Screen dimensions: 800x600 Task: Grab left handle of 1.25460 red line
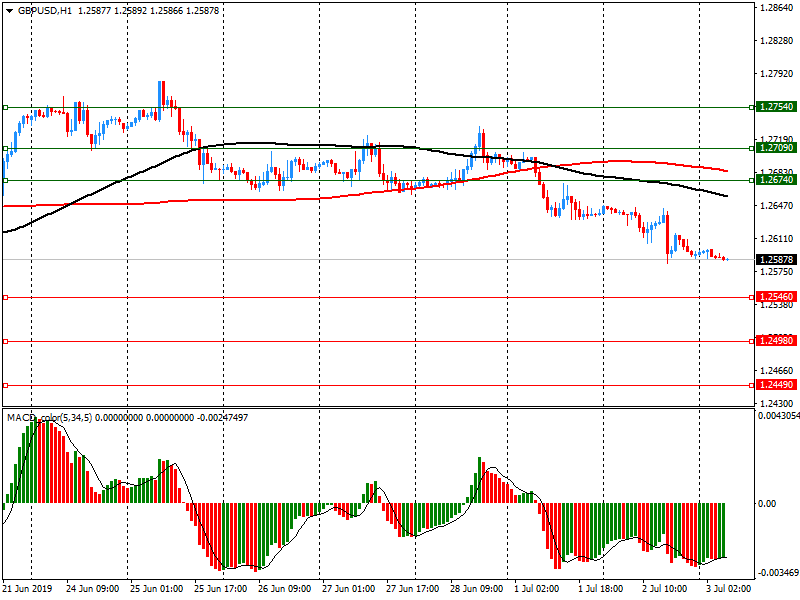tap(5, 297)
